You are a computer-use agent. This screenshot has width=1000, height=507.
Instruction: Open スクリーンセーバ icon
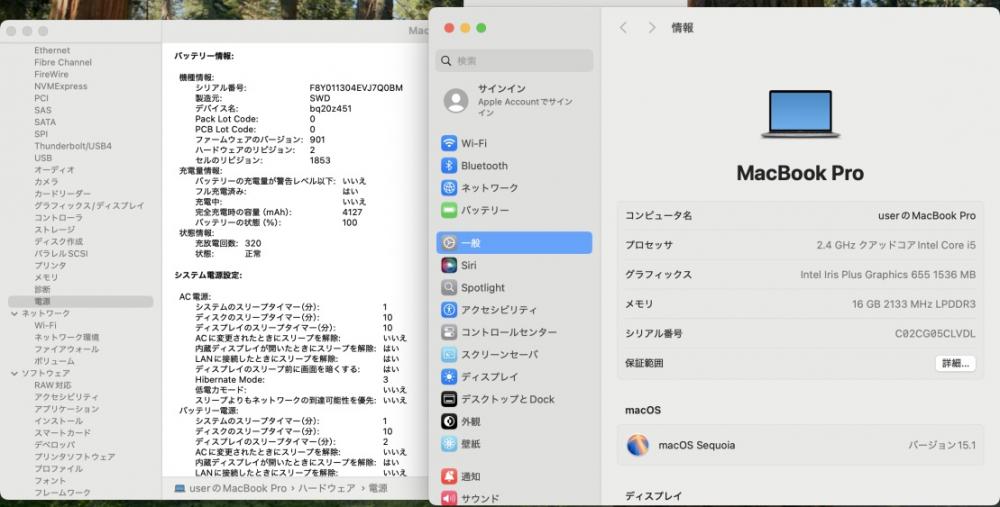(449, 355)
